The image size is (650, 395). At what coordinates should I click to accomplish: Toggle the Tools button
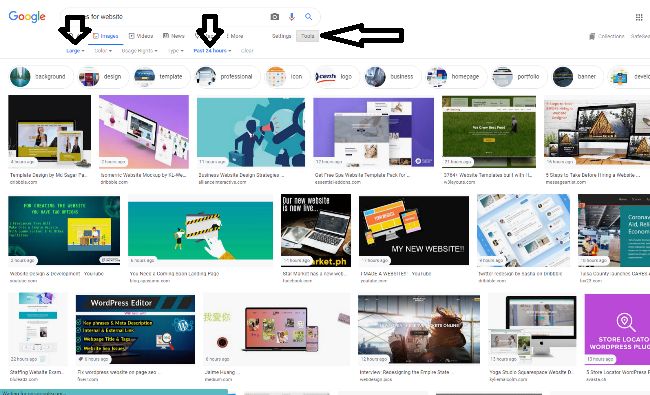coord(308,36)
